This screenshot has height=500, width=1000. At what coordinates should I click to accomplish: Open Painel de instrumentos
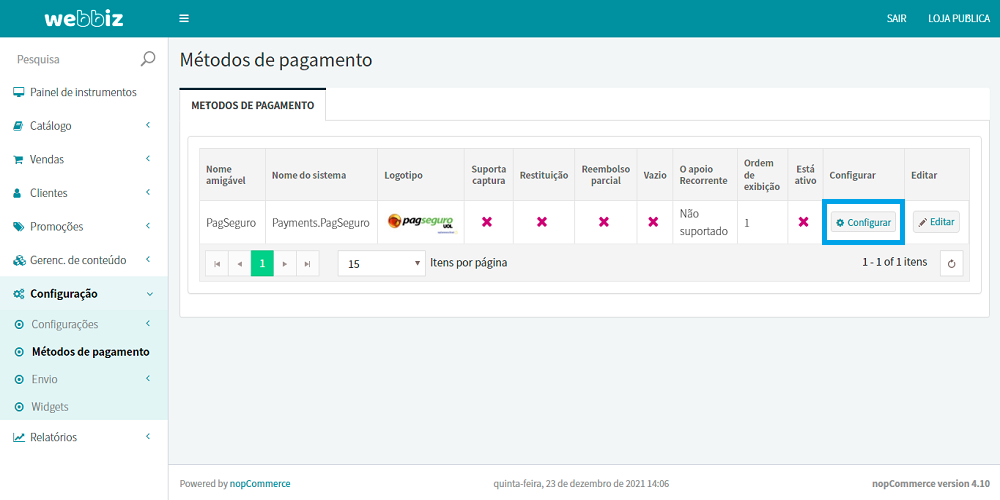point(83,92)
